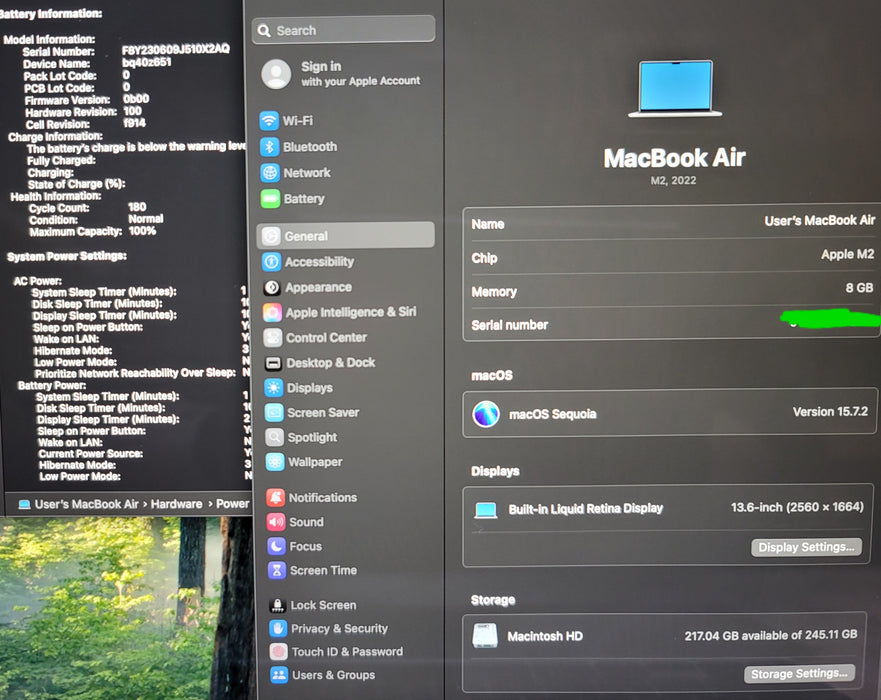
Task: Click the Cell Revision f914 value
Action: click(134, 123)
